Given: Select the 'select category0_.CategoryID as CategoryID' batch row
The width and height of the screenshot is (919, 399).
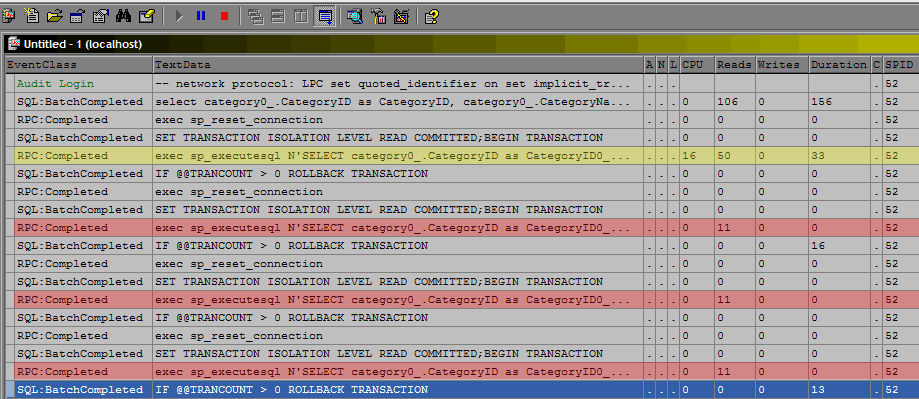Looking at the screenshot, I should (462, 101).
